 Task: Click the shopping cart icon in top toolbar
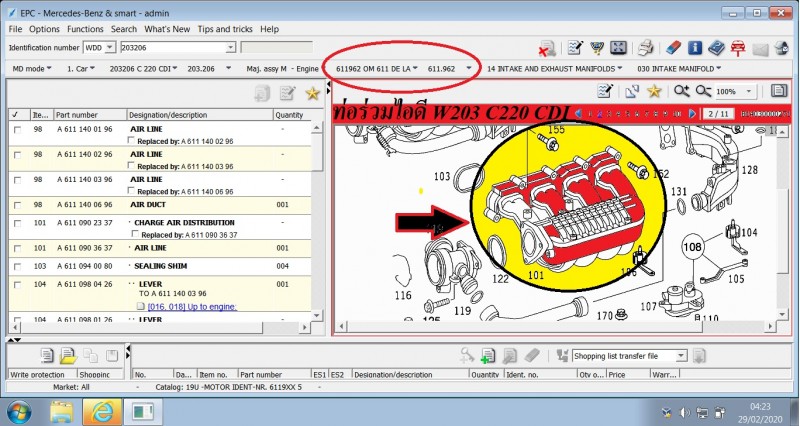(596, 48)
